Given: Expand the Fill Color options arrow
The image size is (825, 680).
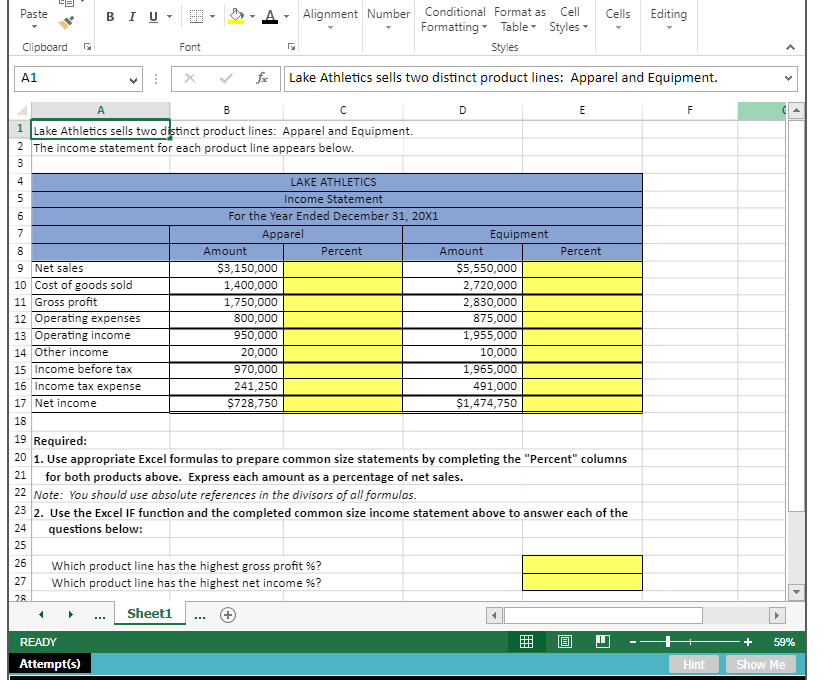Looking at the screenshot, I should tap(253, 17).
